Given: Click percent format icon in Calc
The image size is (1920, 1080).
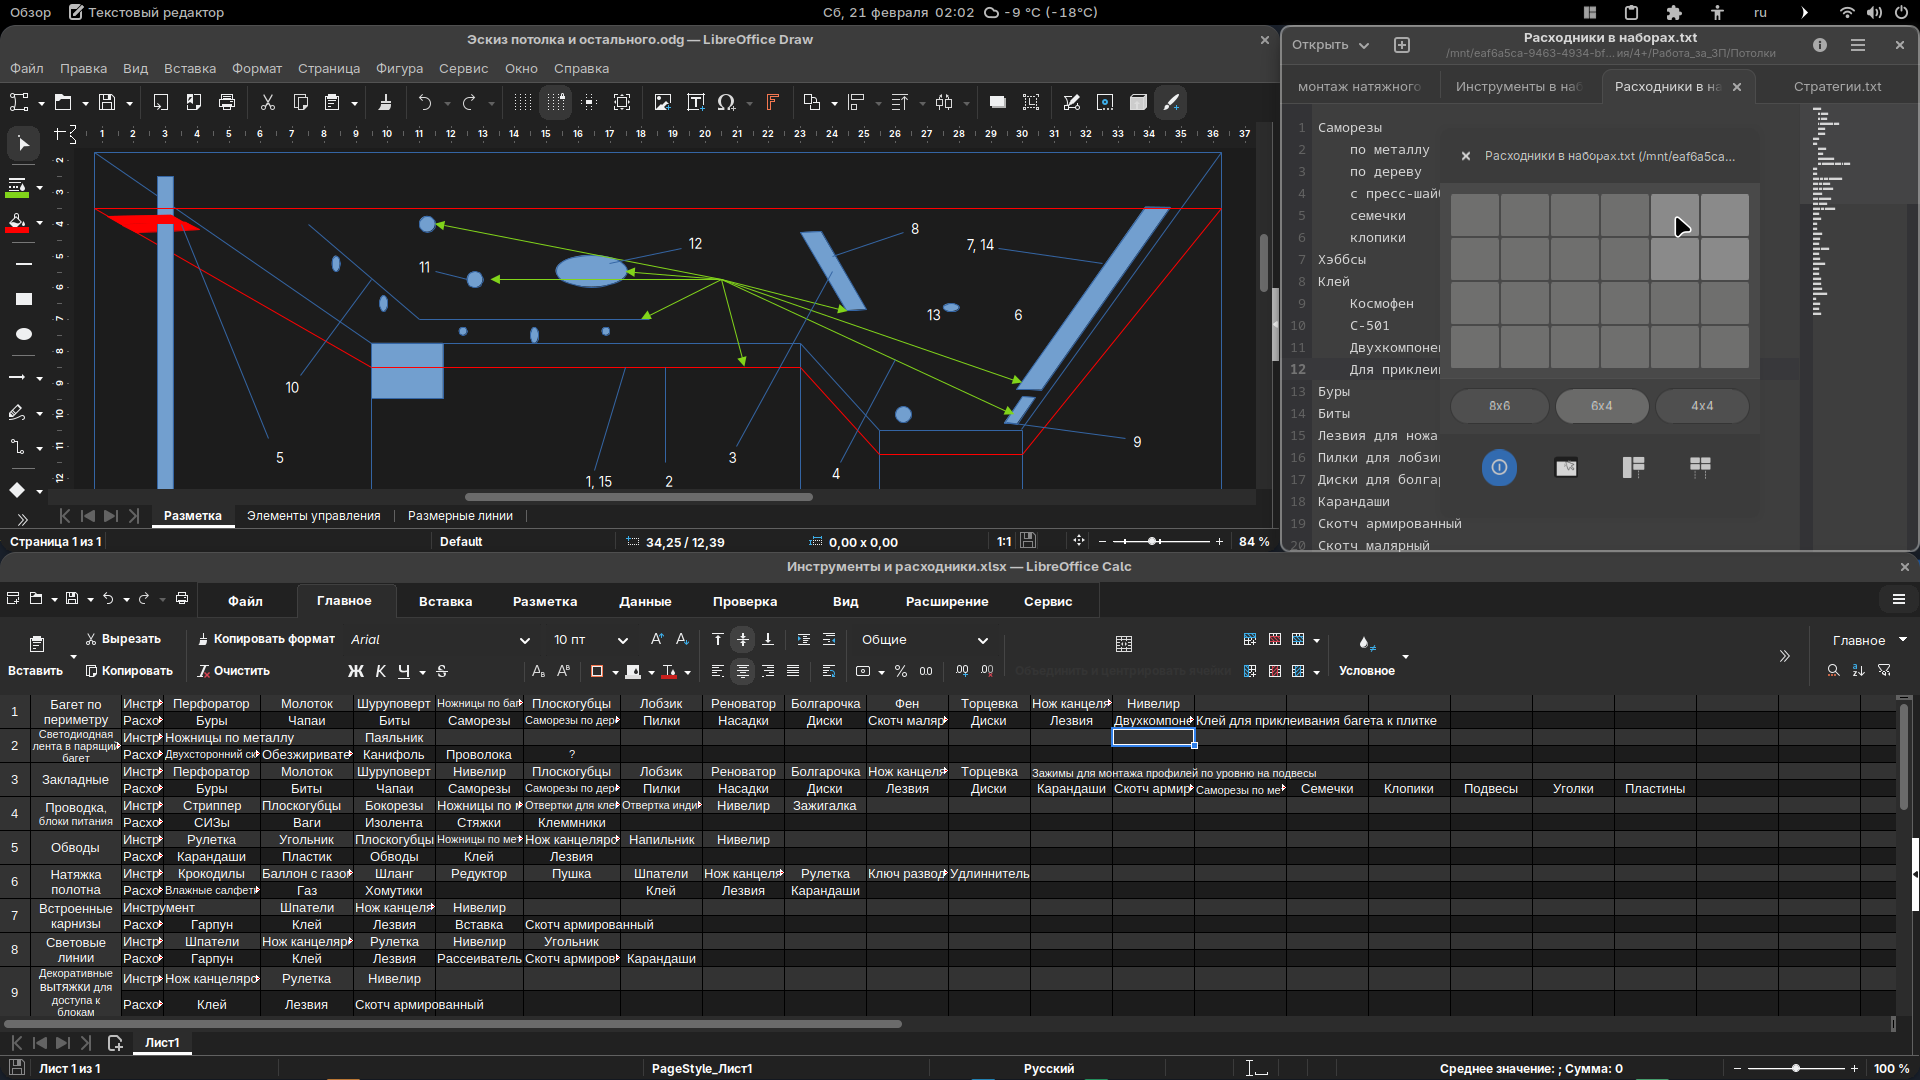Looking at the screenshot, I should (901, 671).
